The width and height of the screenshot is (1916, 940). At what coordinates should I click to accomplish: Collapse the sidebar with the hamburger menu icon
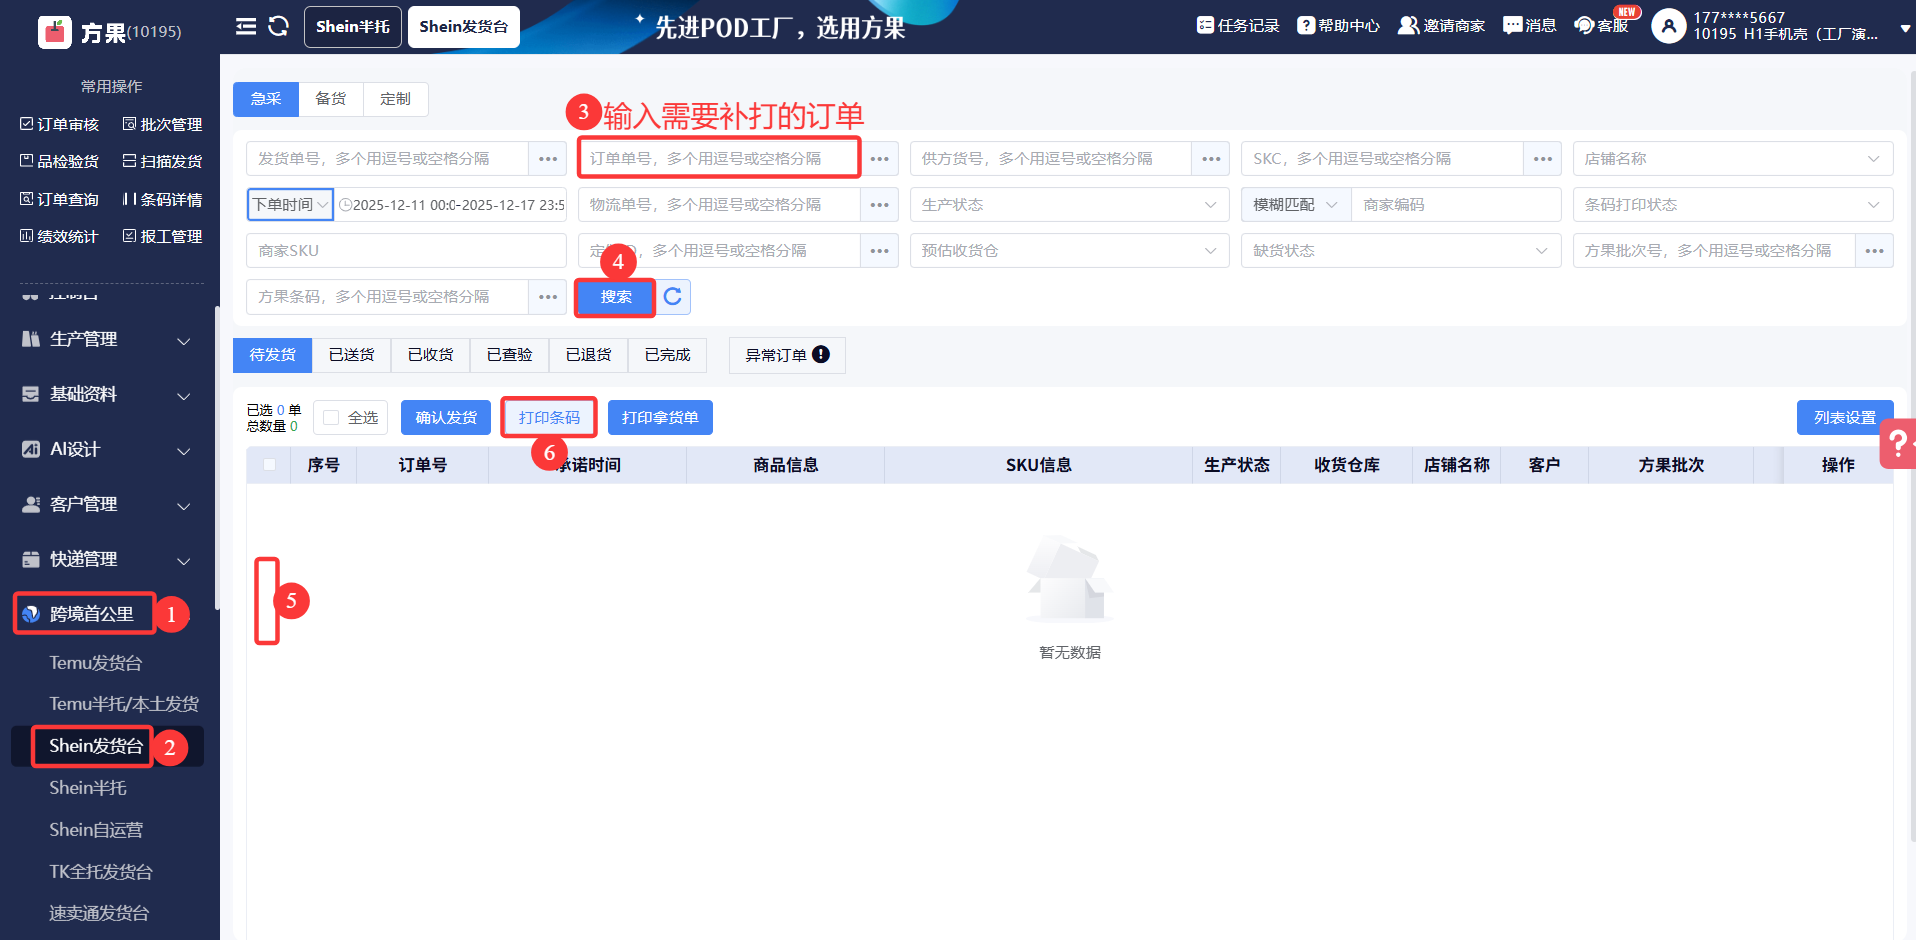(246, 26)
